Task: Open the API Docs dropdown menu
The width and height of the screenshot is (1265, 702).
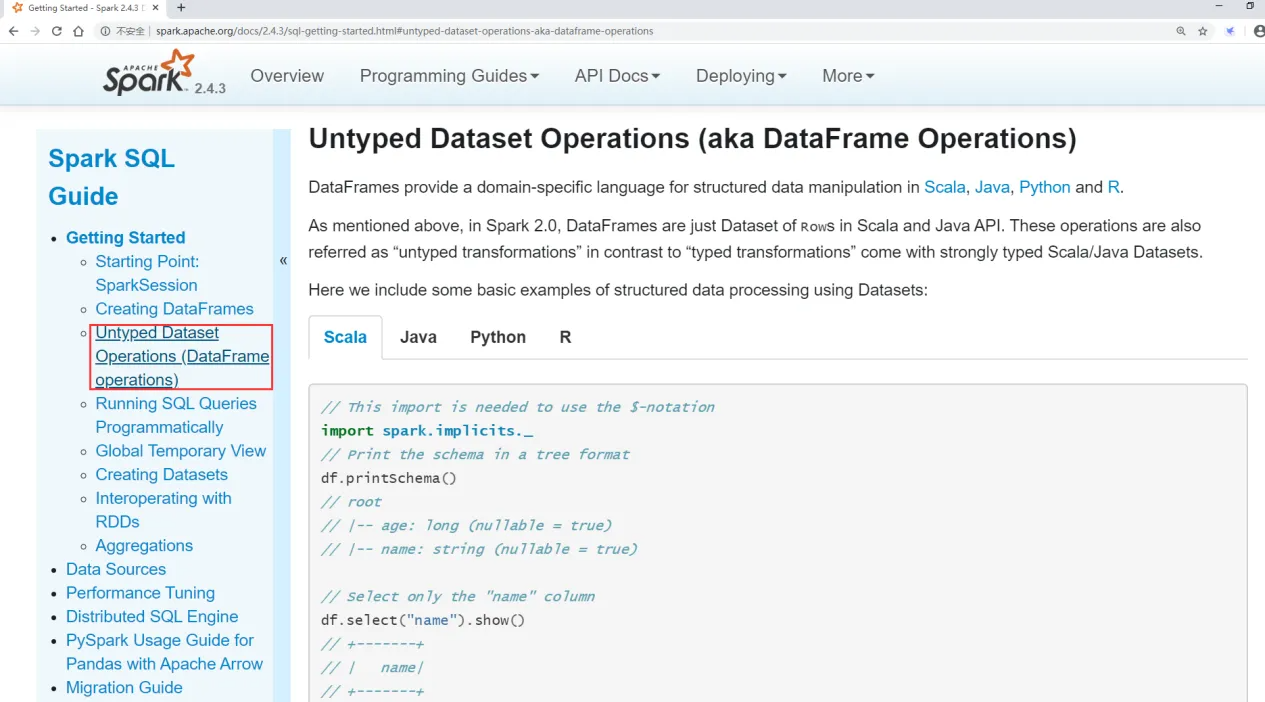Action: pos(617,76)
